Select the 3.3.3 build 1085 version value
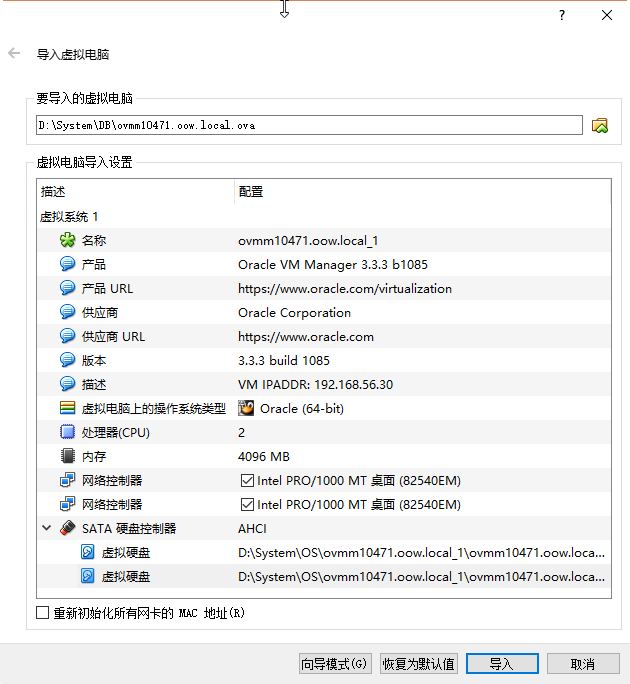 [x=284, y=360]
